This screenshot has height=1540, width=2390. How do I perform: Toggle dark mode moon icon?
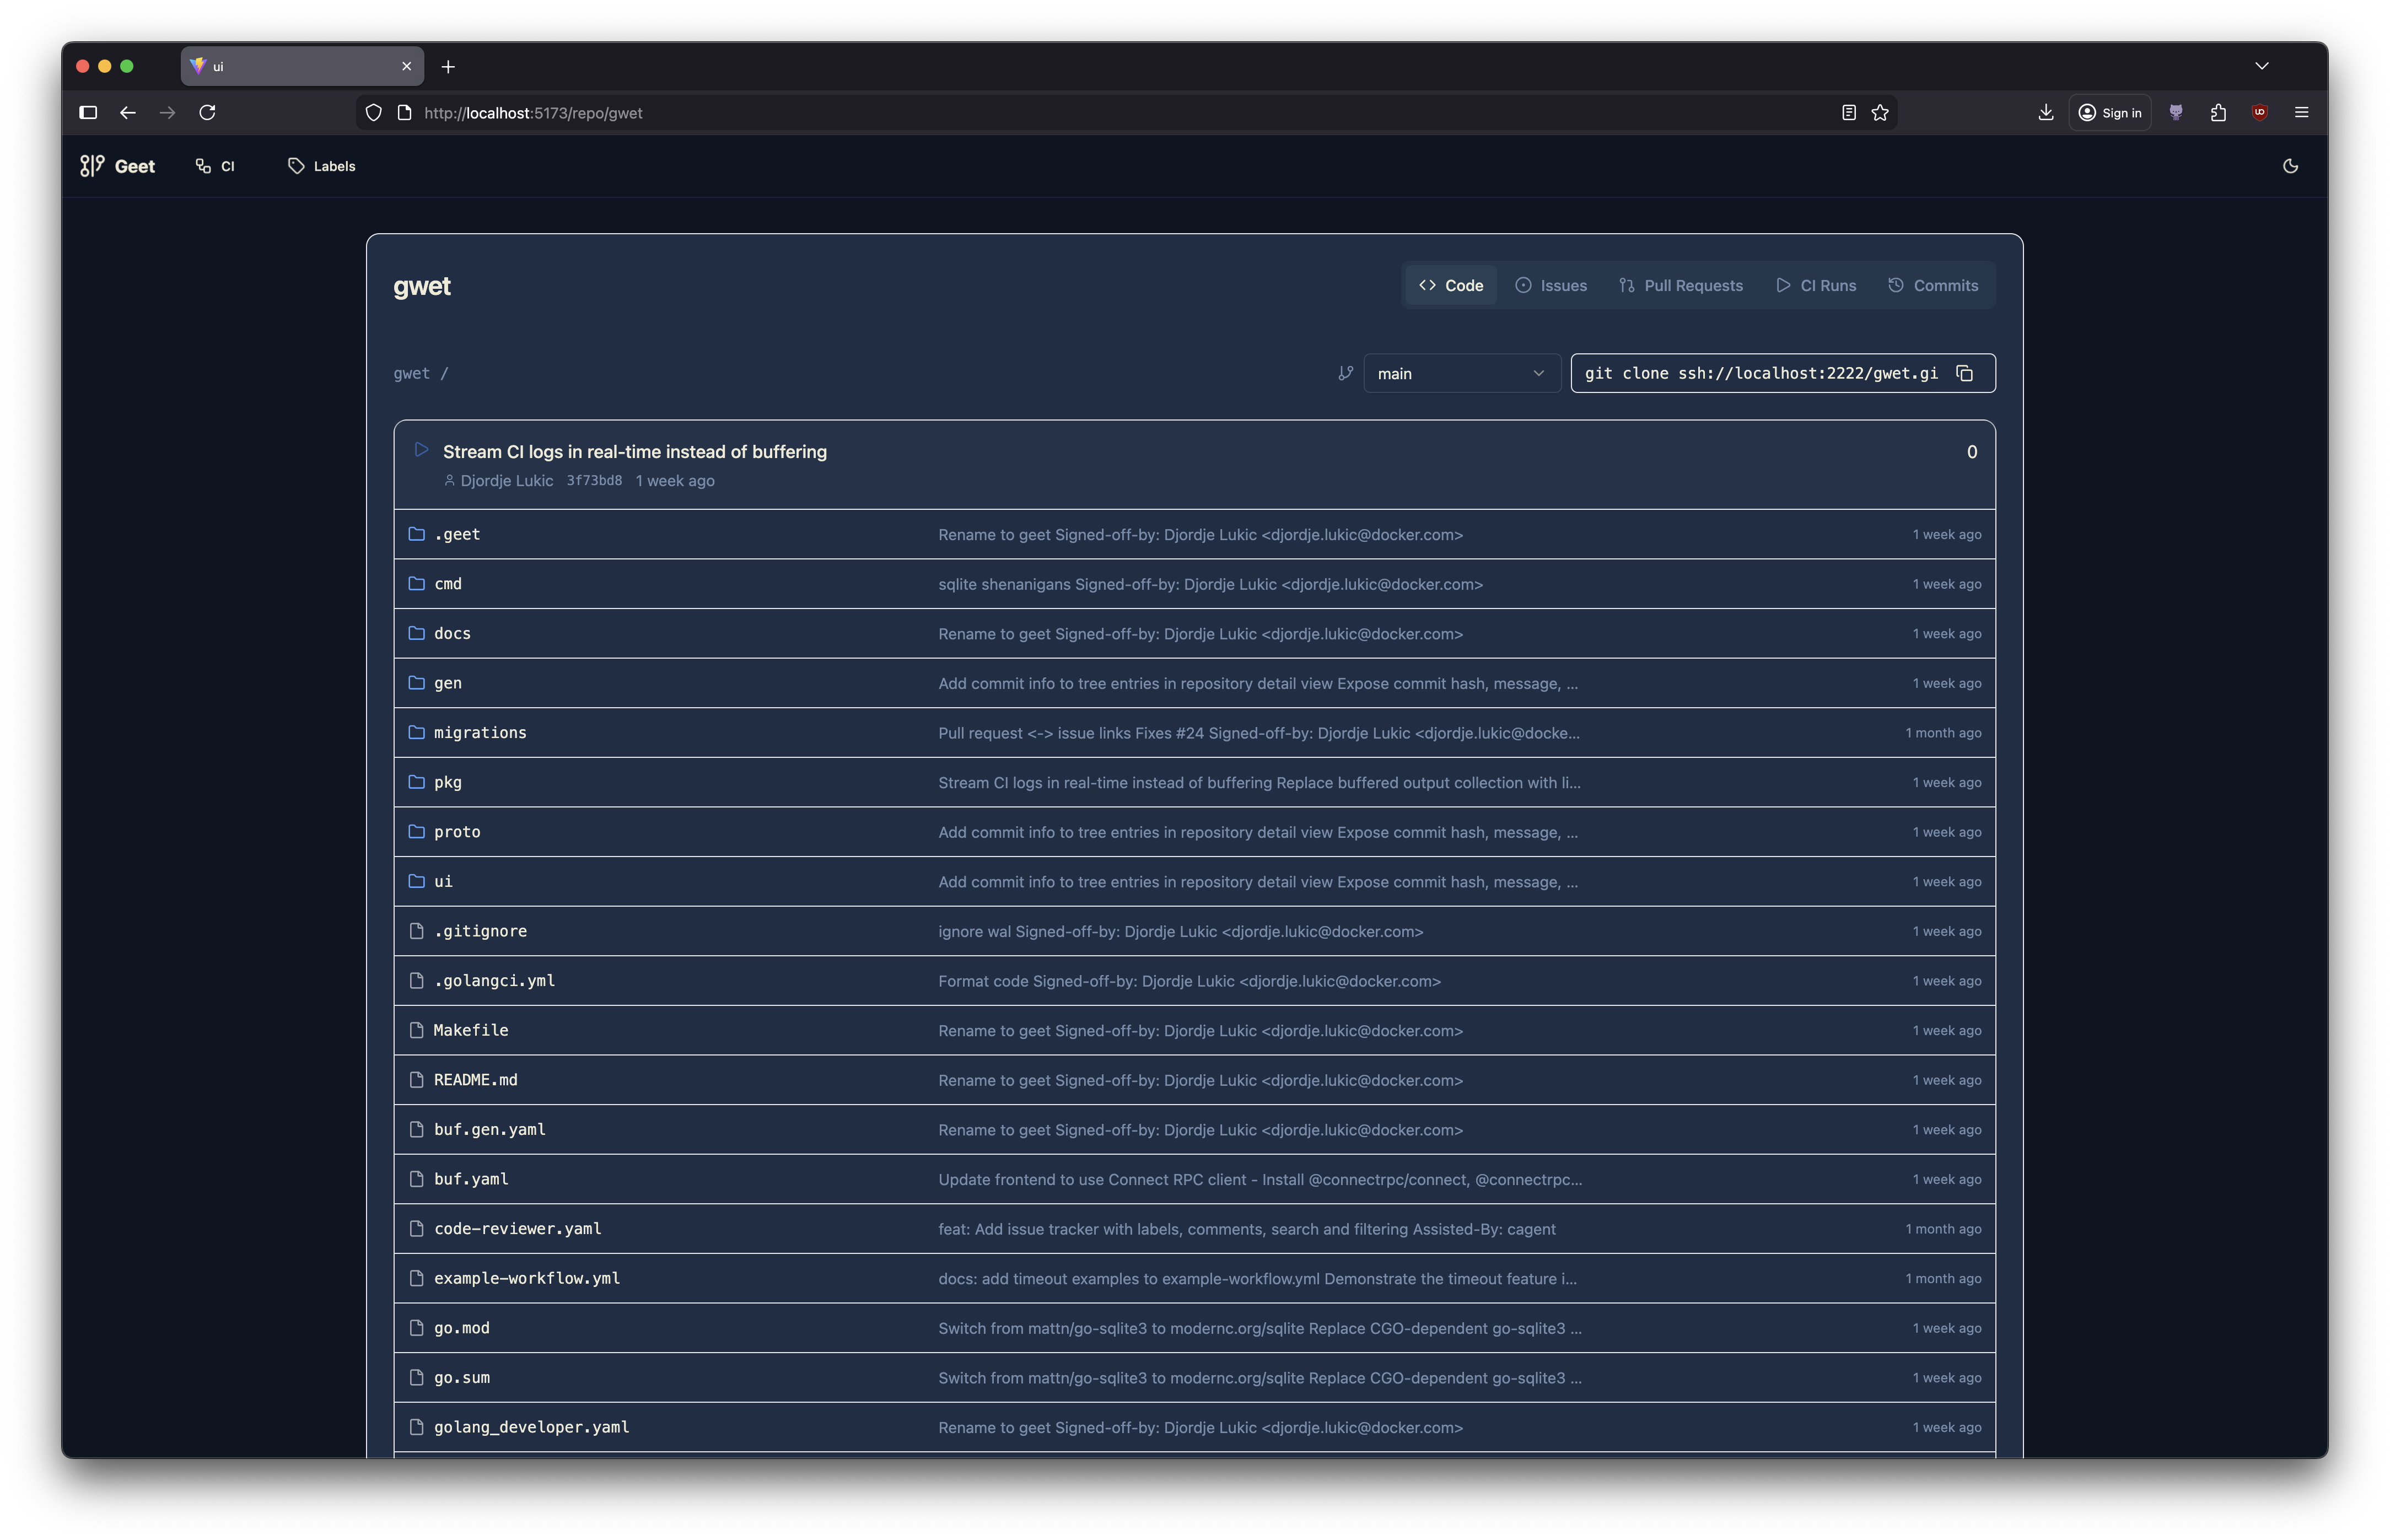tap(2290, 166)
